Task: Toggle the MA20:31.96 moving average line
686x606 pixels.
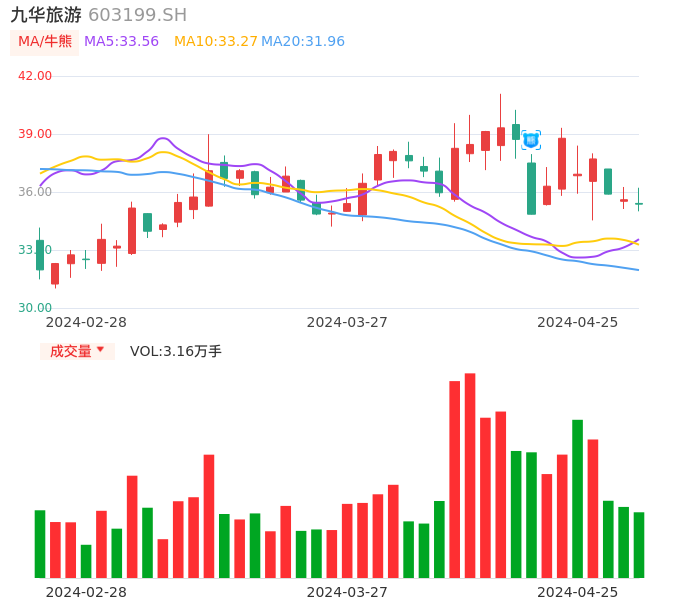Action: coord(303,42)
